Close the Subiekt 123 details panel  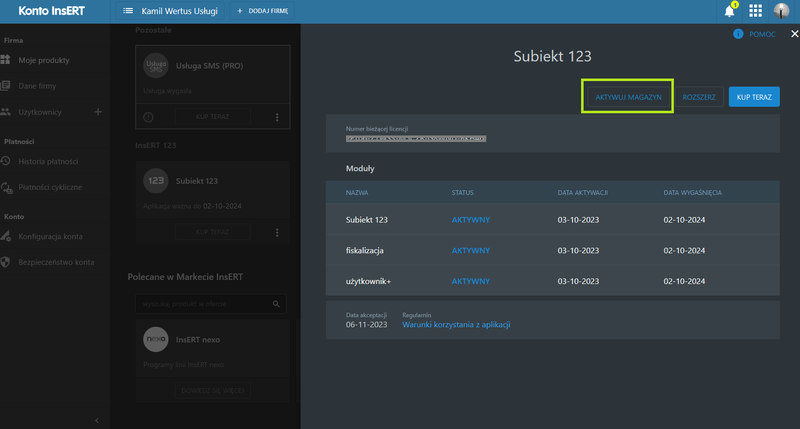[794, 34]
